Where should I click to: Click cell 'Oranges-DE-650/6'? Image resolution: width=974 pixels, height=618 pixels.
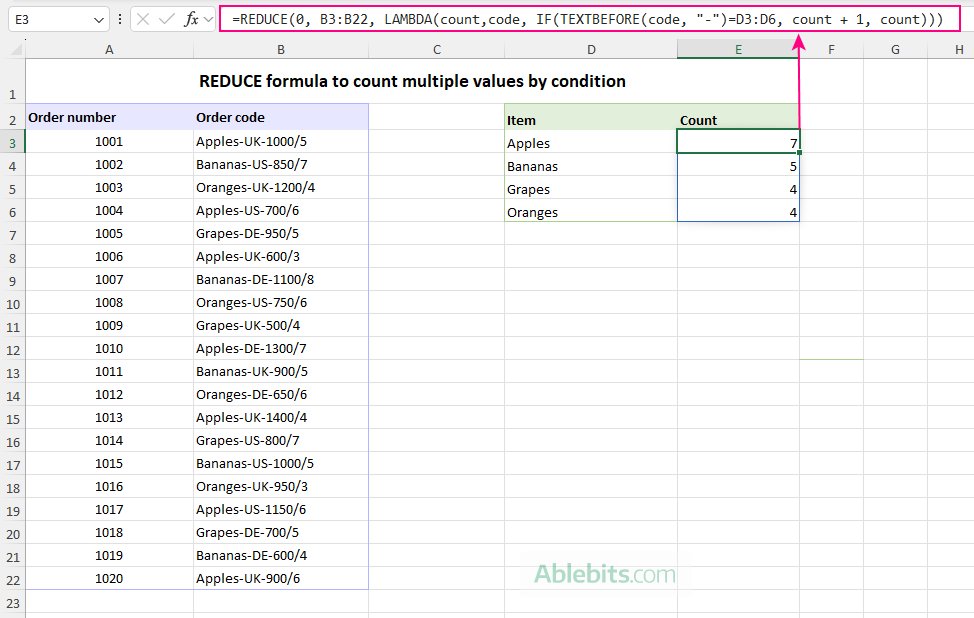pyautogui.click(x=281, y=394)
